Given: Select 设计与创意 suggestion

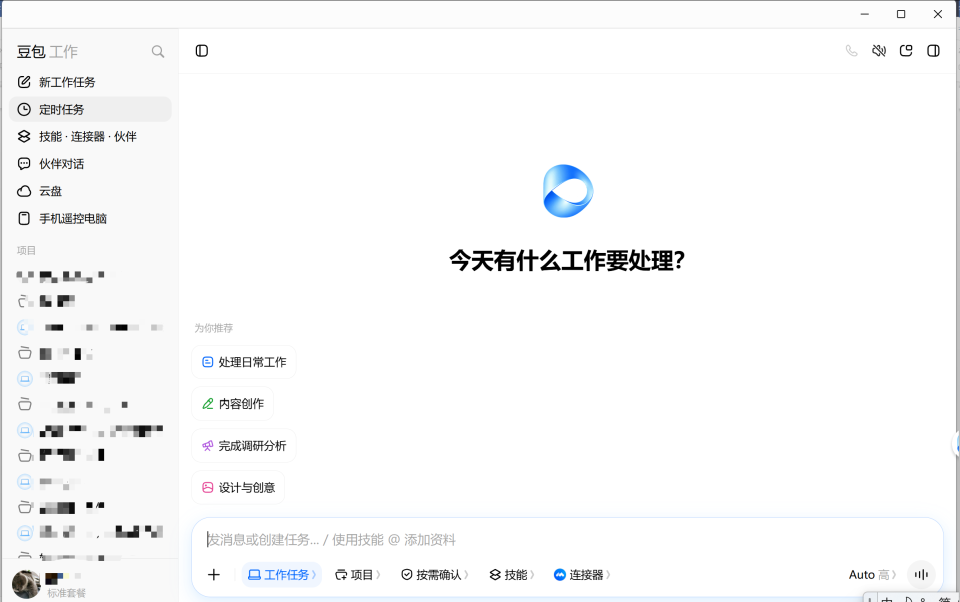Looking at the screenshot, I should click(x=238, y=487).
